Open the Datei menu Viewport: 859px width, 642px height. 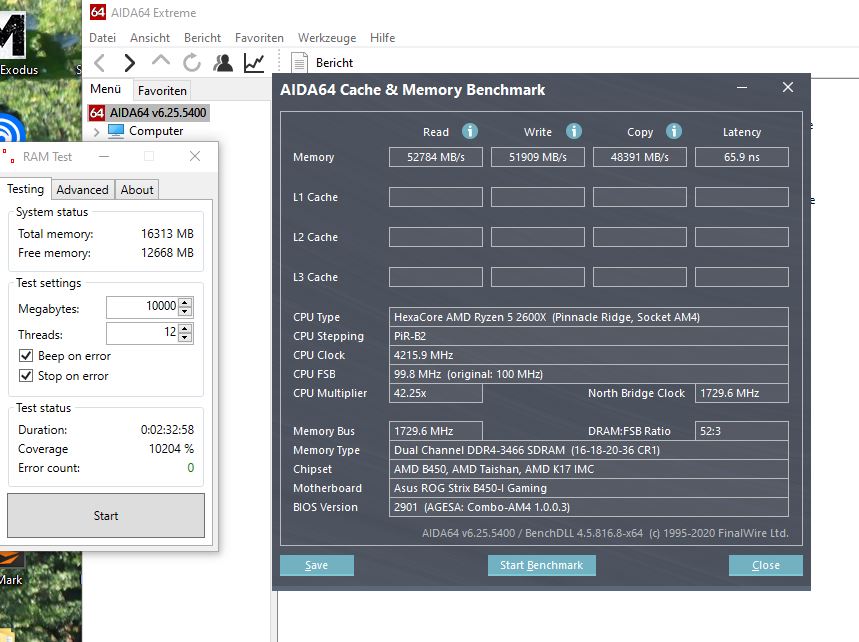(102, 38)
